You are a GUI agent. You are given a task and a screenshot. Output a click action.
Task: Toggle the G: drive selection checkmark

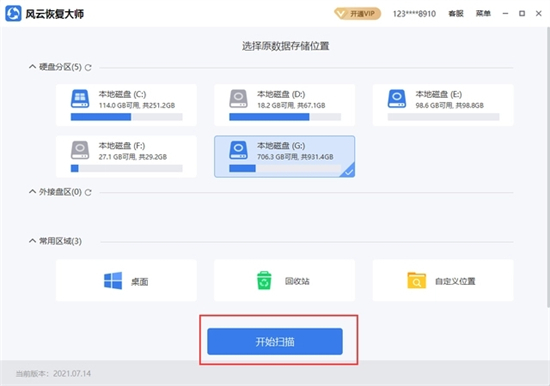tap(349, 172)
